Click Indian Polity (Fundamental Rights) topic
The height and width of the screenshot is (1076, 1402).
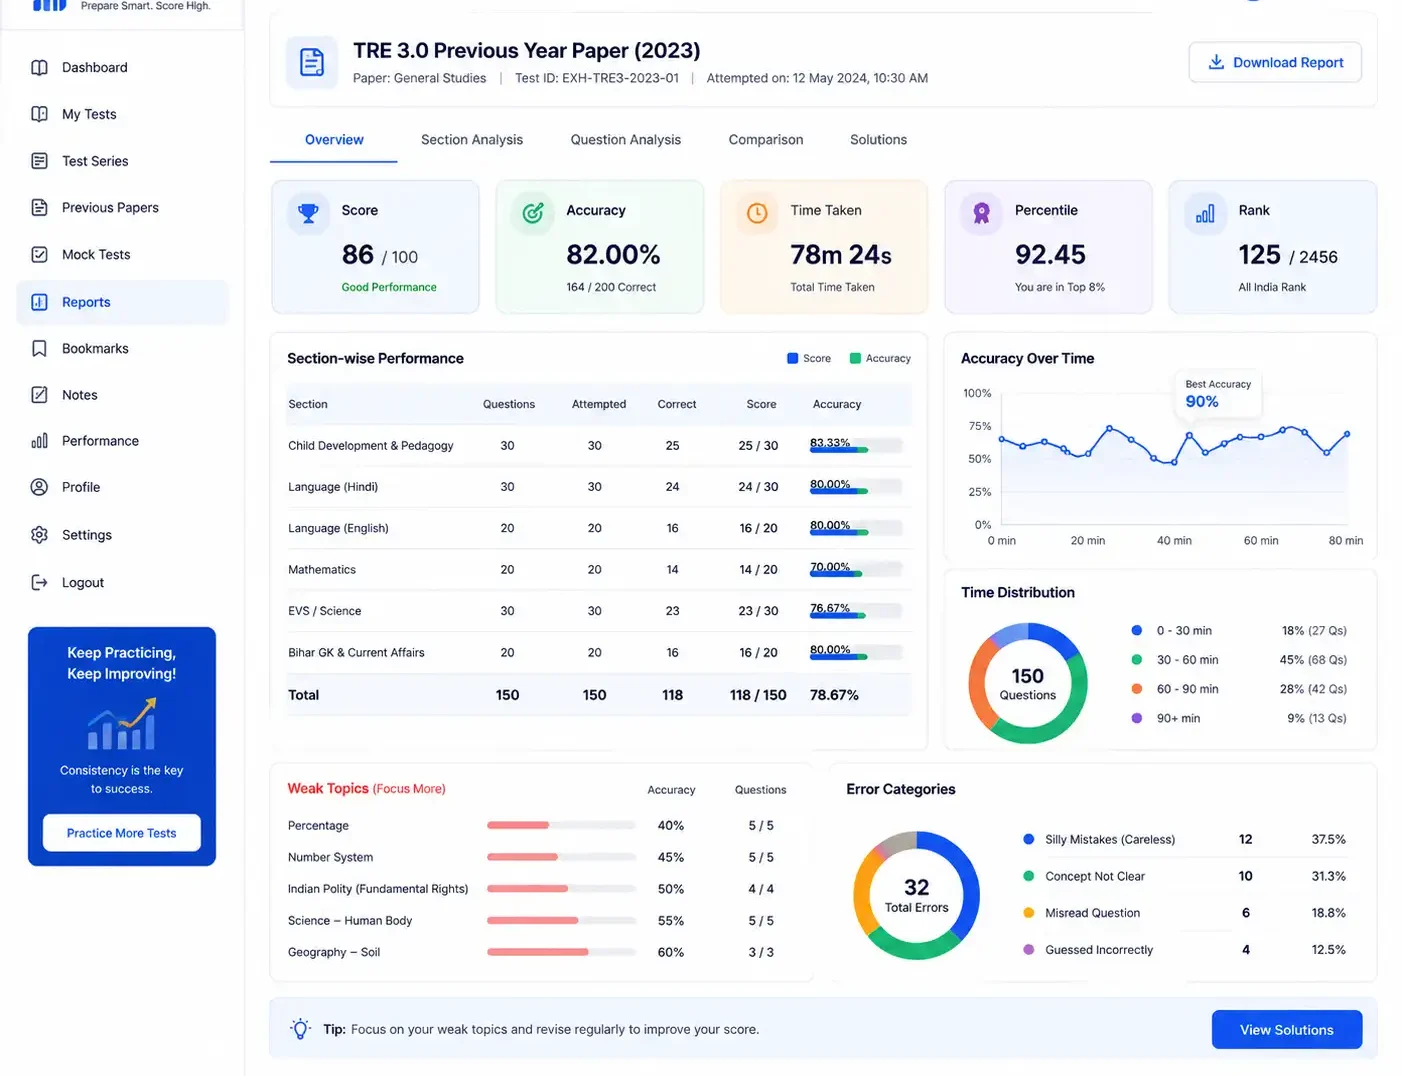click(378, 888)
